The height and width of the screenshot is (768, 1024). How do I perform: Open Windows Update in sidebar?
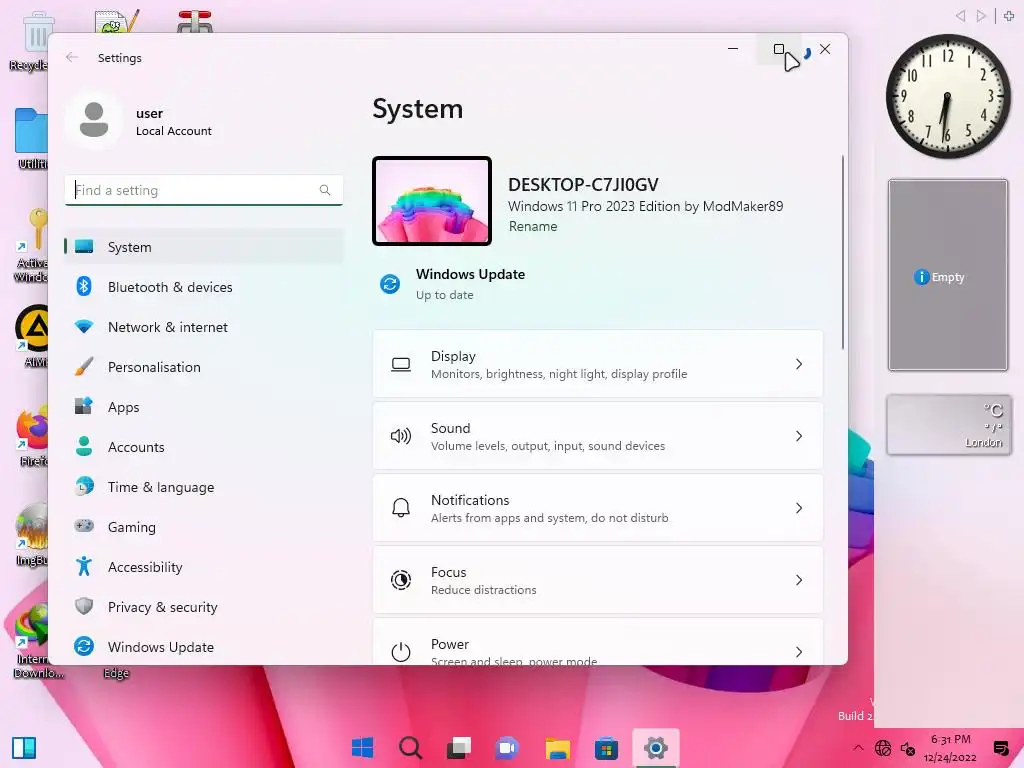click(204, 647)
